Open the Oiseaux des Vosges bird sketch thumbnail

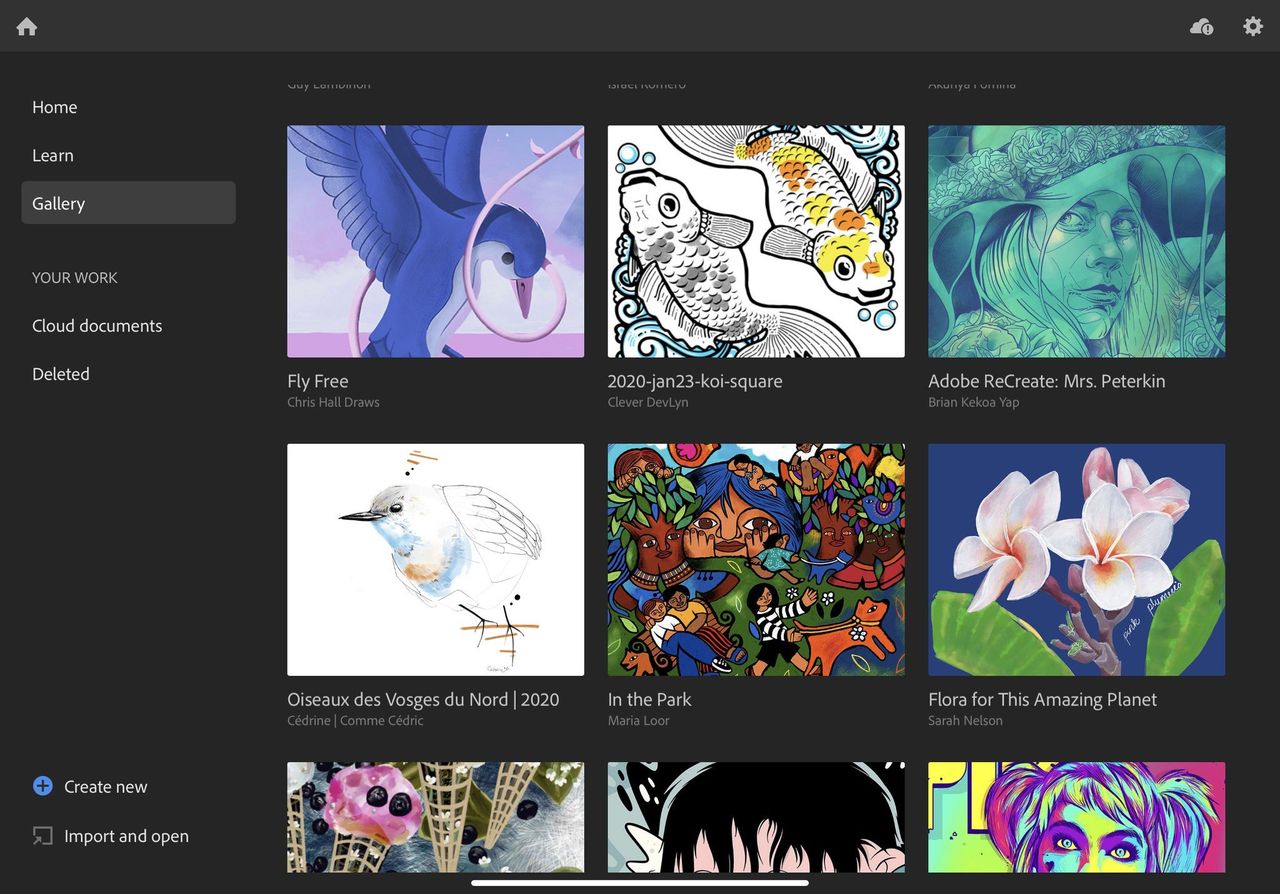pyautogui.click(x=435, y=560)
